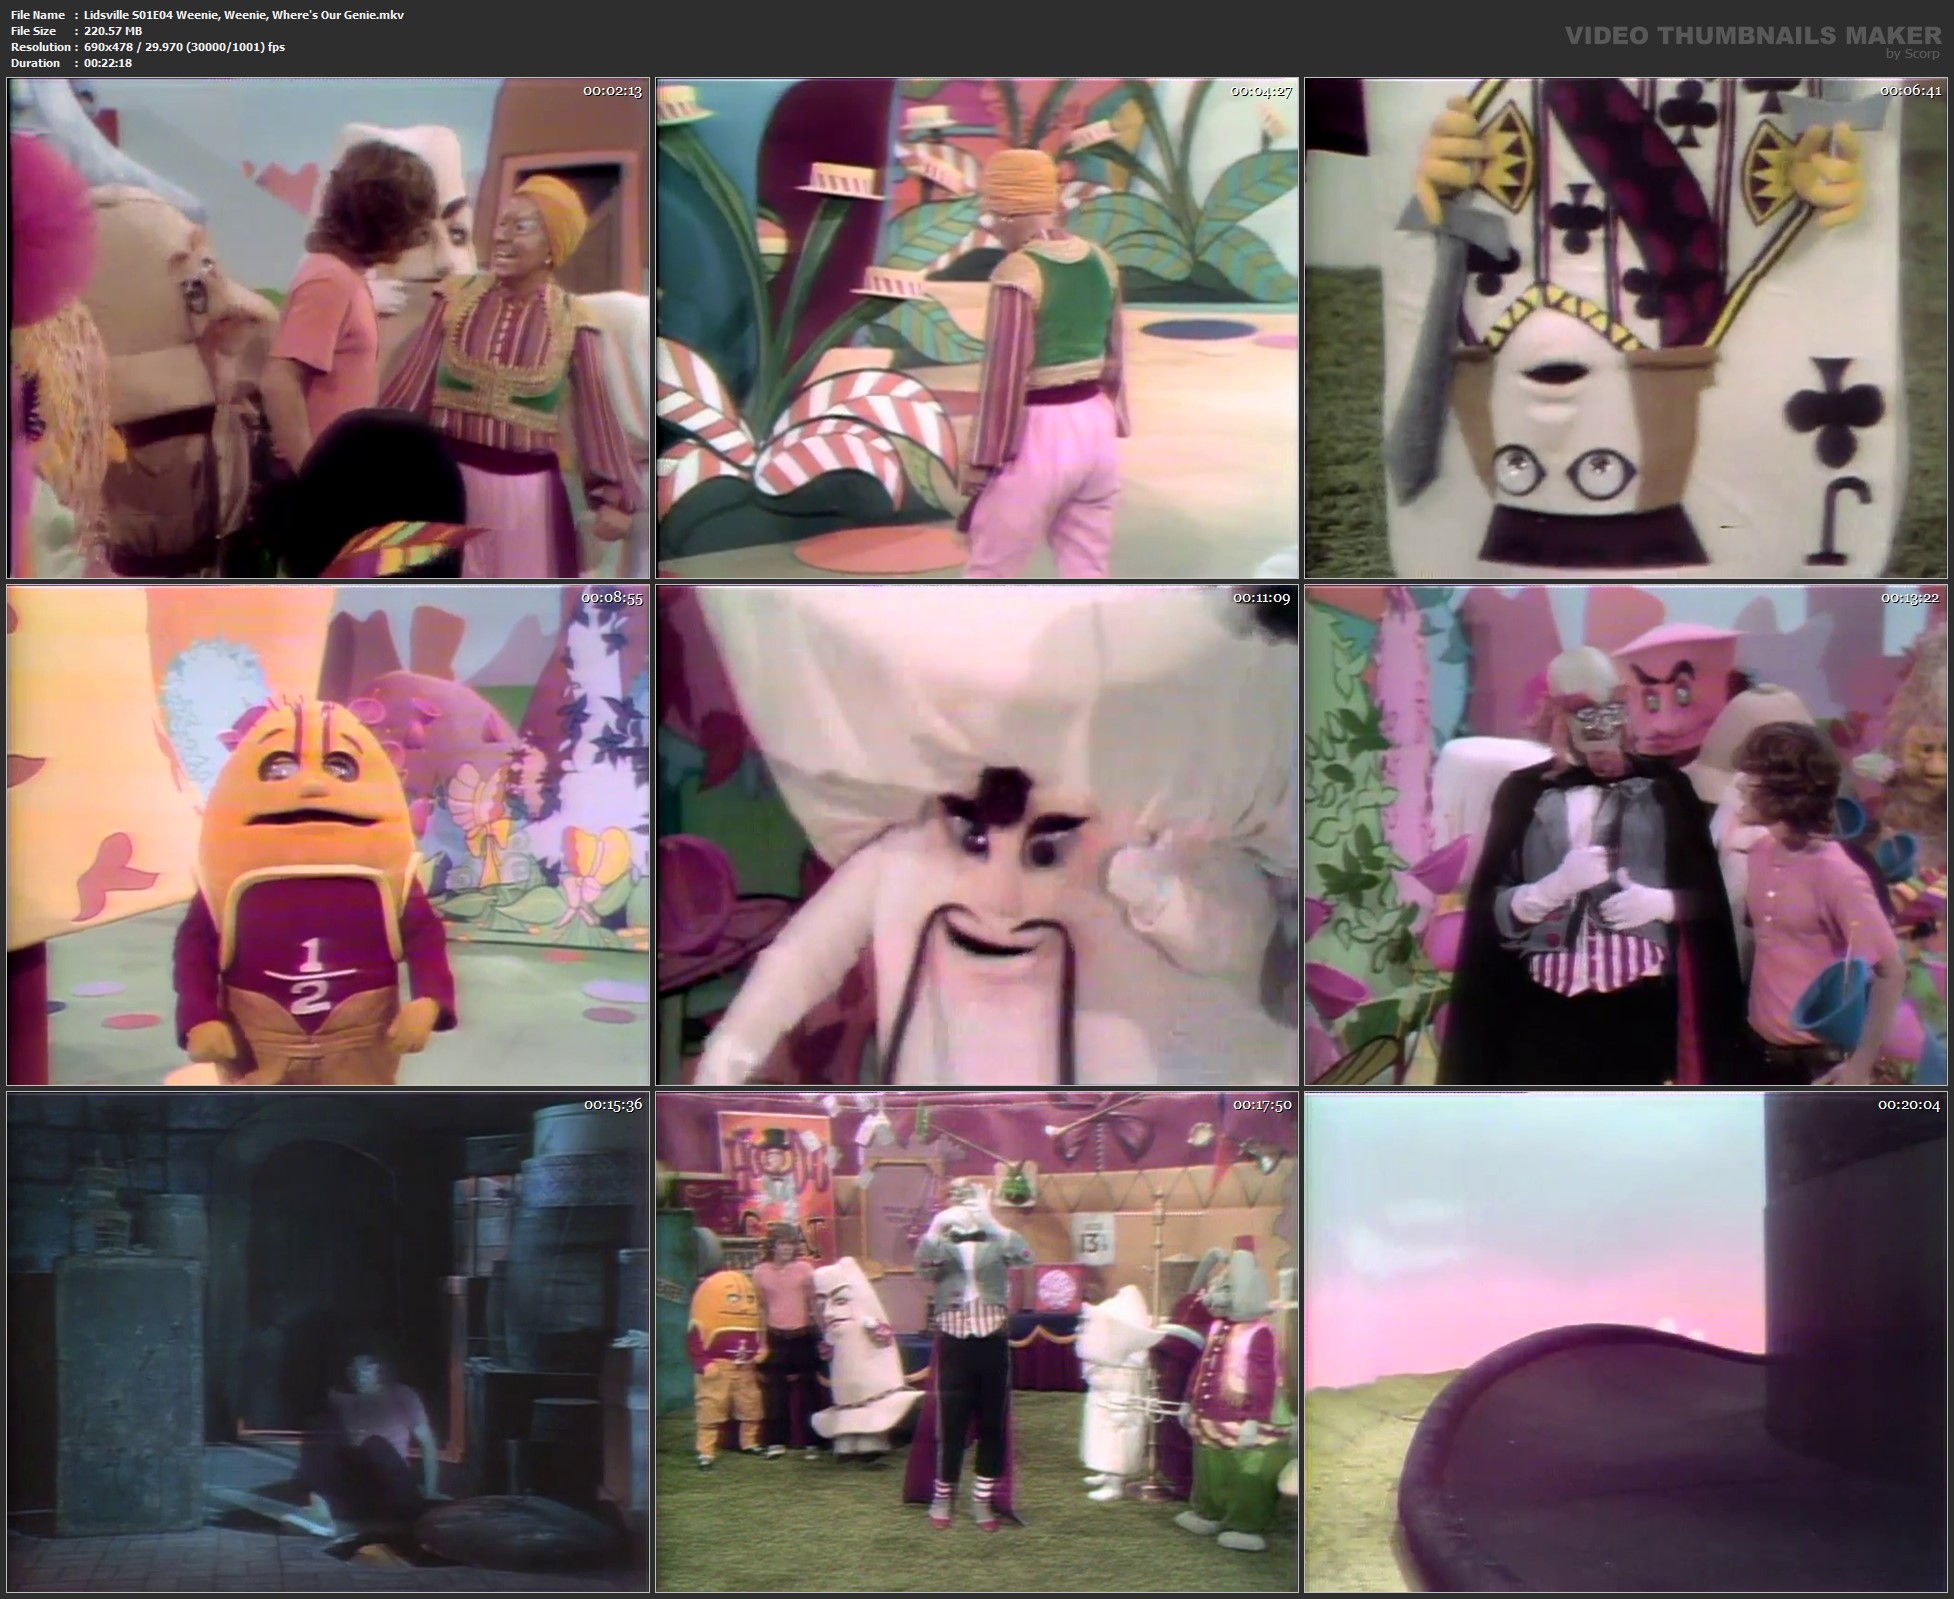Open the dark dungeon thumbnail at 00:15:36

pos(328,1341)
